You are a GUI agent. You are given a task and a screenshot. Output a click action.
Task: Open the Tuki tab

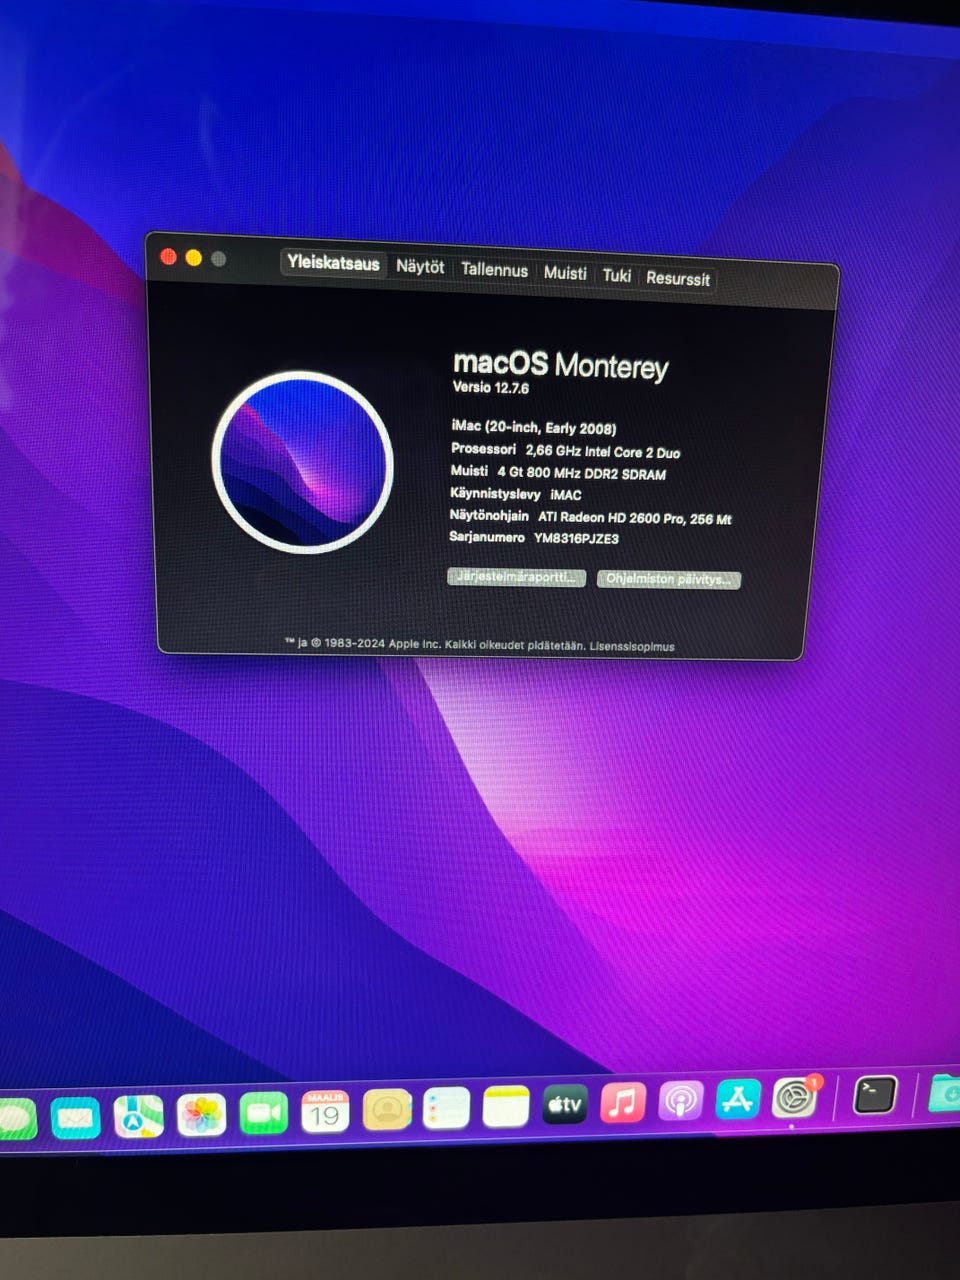[617, 275]
